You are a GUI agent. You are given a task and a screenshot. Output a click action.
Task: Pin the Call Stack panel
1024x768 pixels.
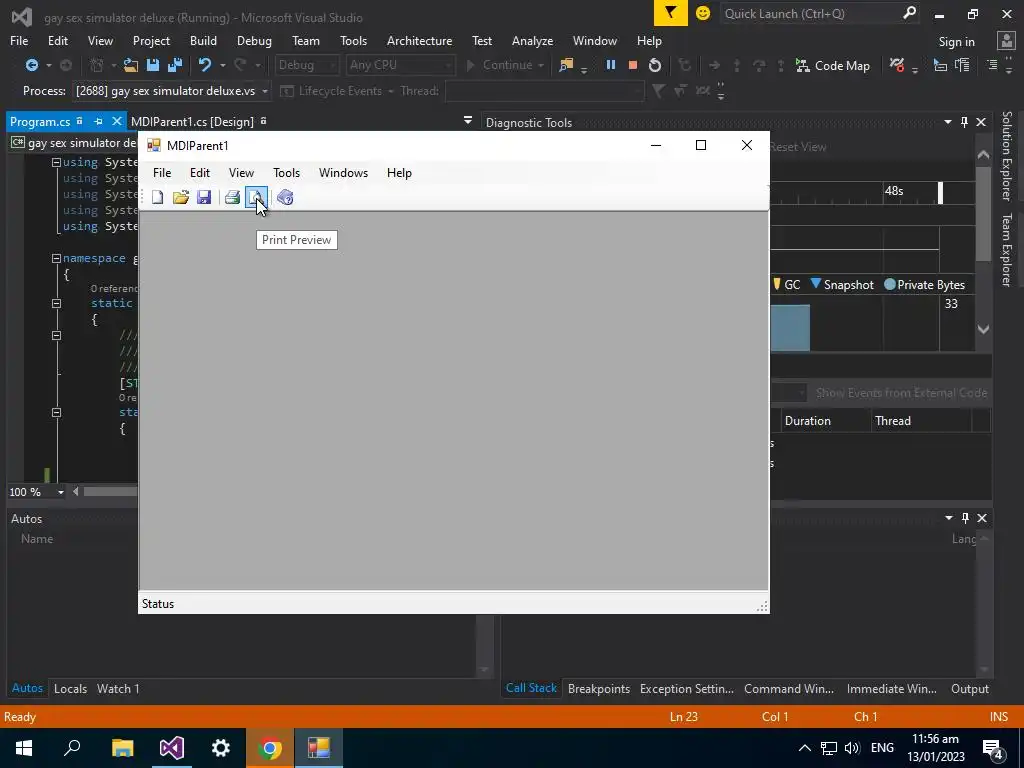coord(965,518)
